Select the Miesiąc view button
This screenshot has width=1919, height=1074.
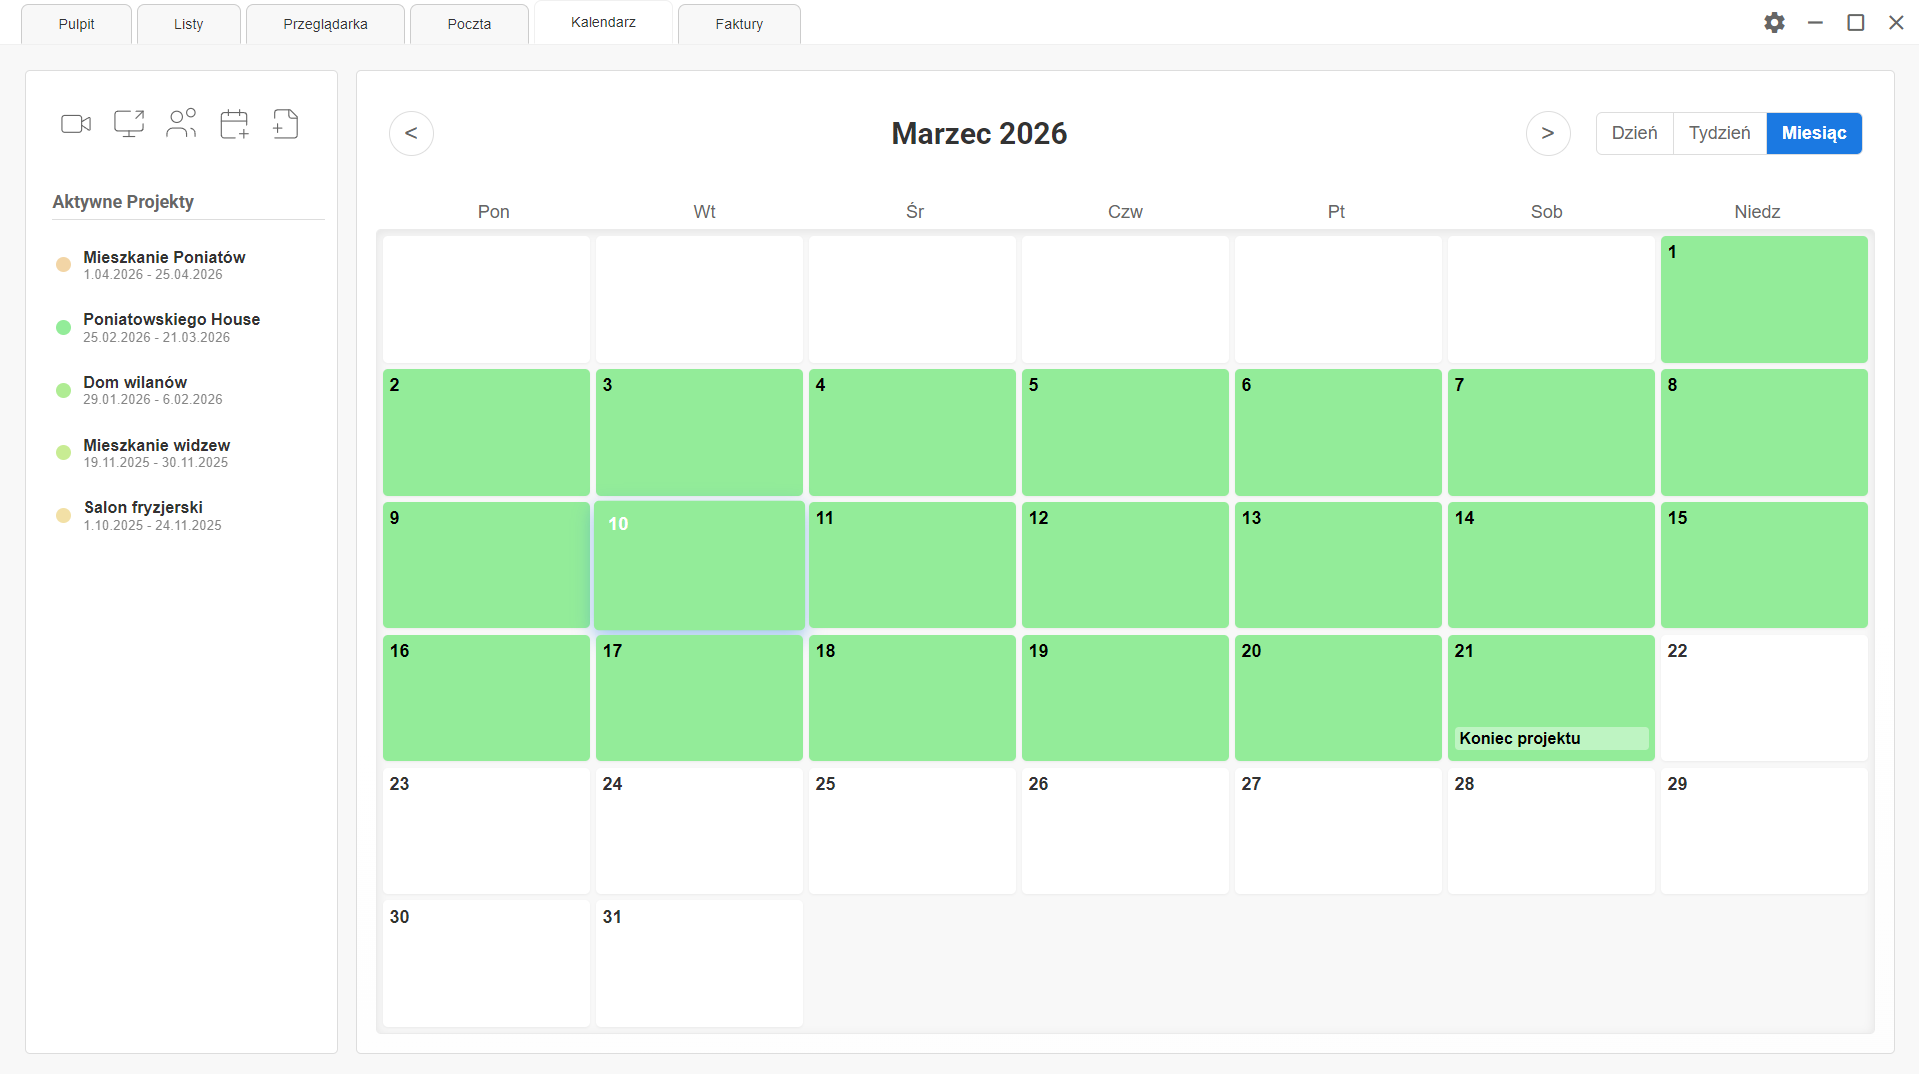[1813, 133]
